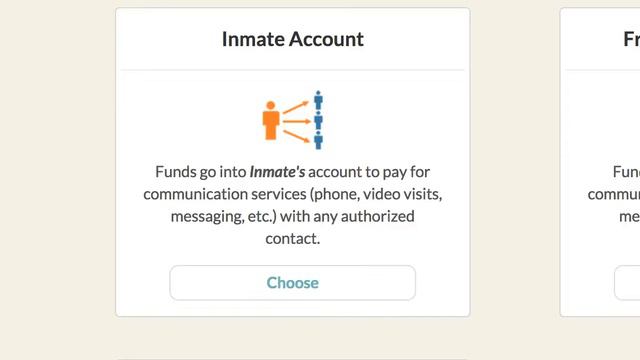The image size is (640, 360).
Task: Click the middle blue person figure
Action: [x=318, y=120]
